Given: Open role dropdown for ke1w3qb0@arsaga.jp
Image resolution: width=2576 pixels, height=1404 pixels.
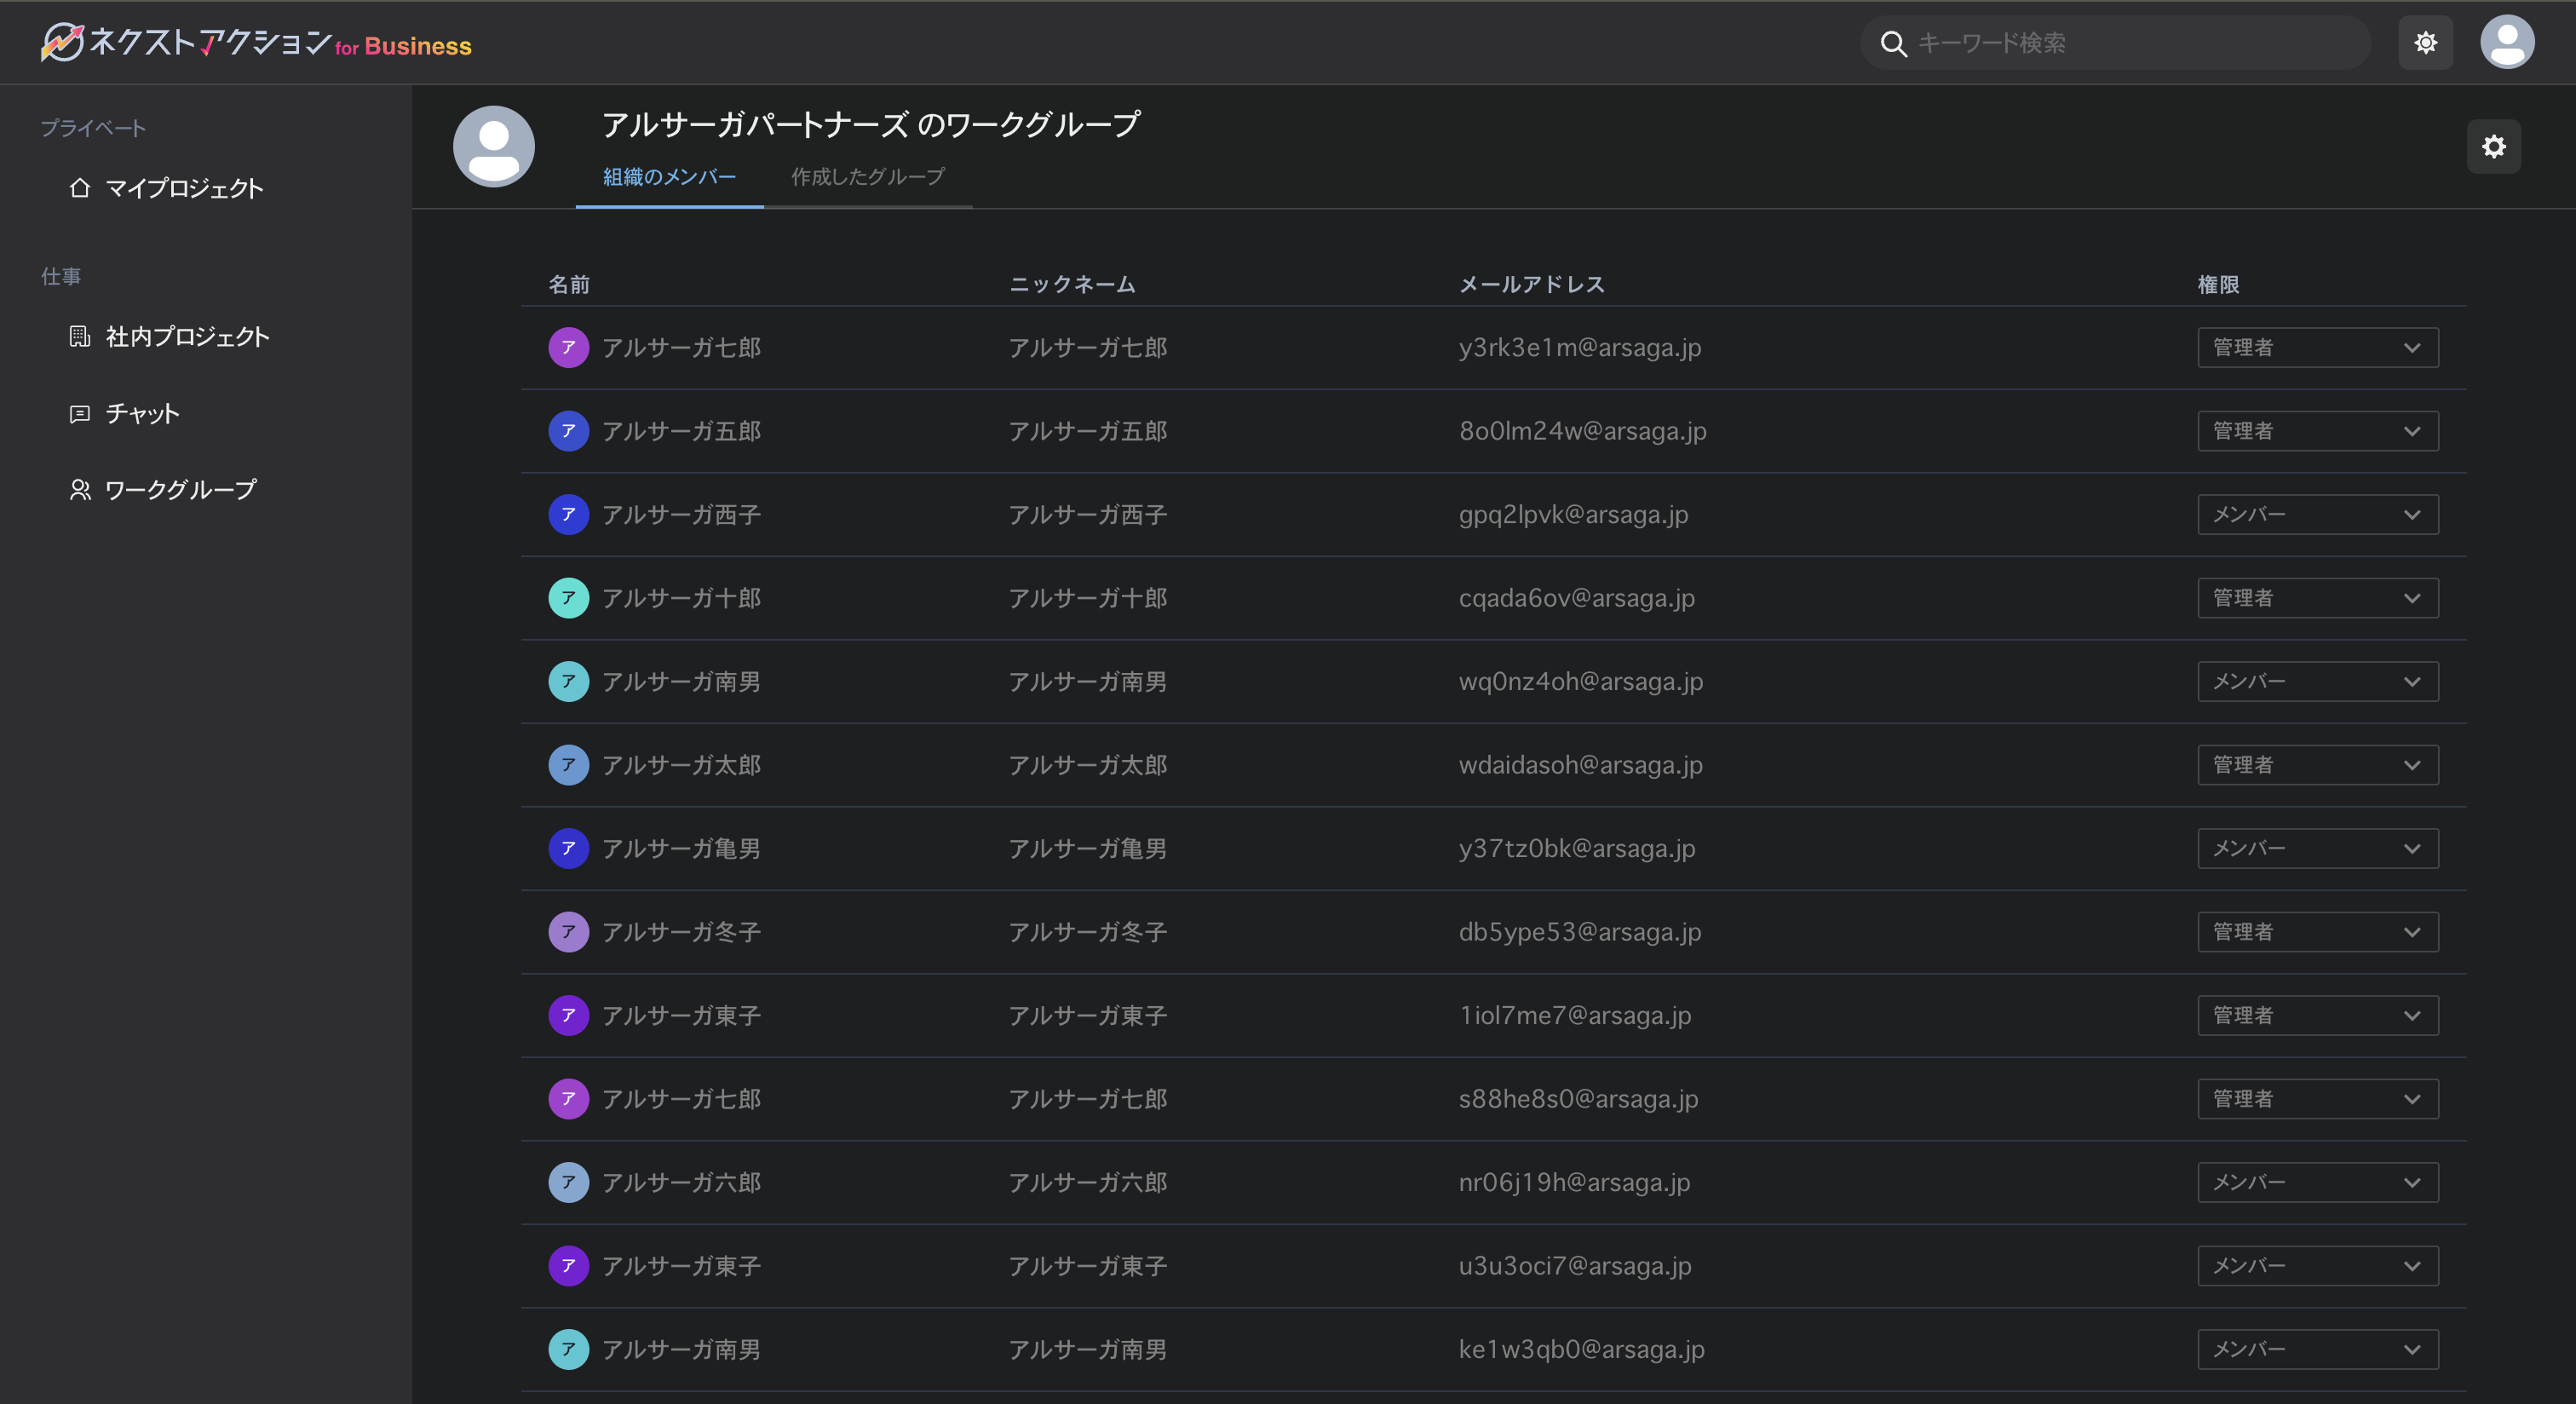Looking at the screenshot, I should pos(2317,1349).
